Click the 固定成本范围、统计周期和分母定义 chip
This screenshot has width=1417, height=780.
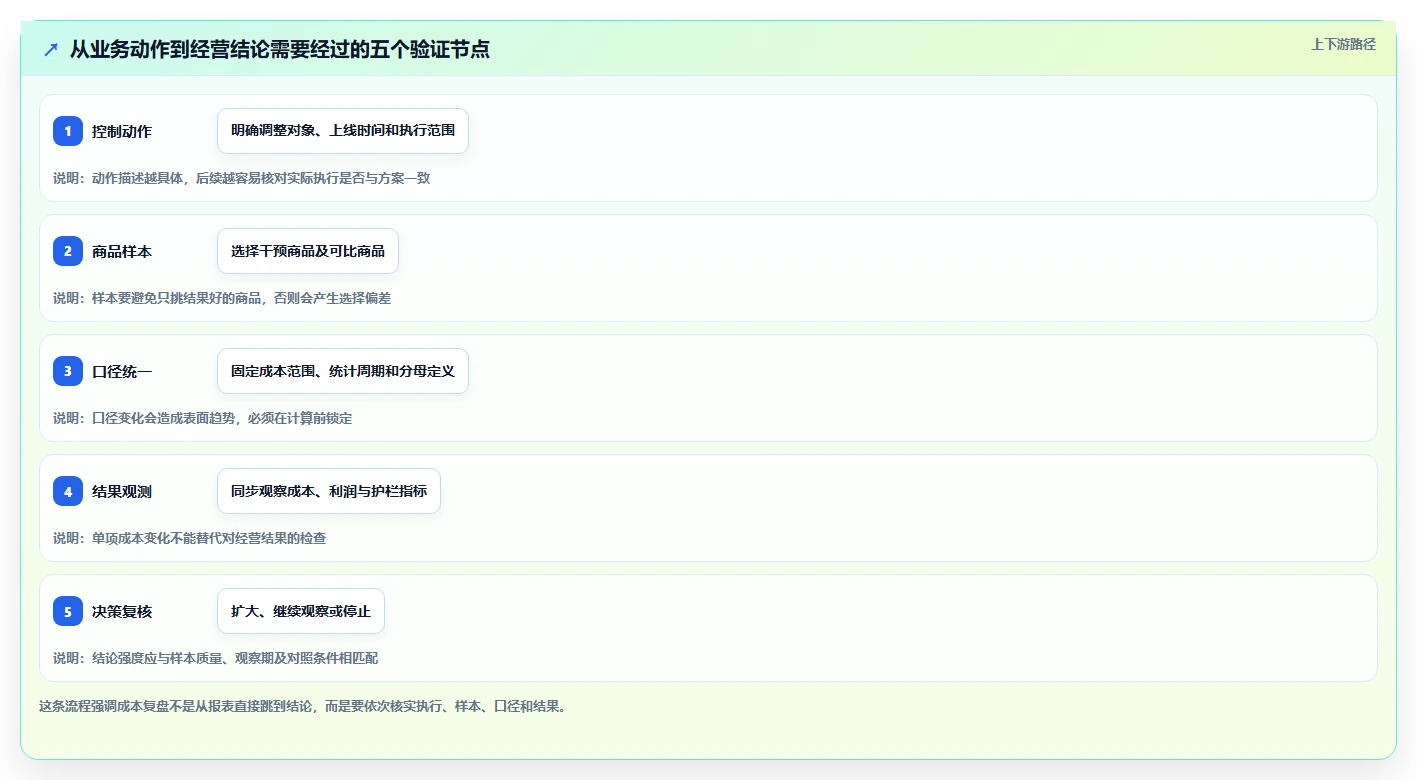(x=343, y=371)
